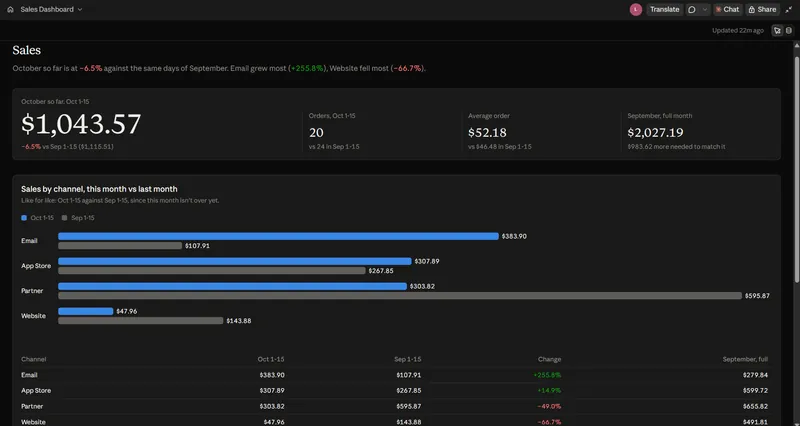
Task: Click the gray App Store bar
Action: [x=212, y=270]
